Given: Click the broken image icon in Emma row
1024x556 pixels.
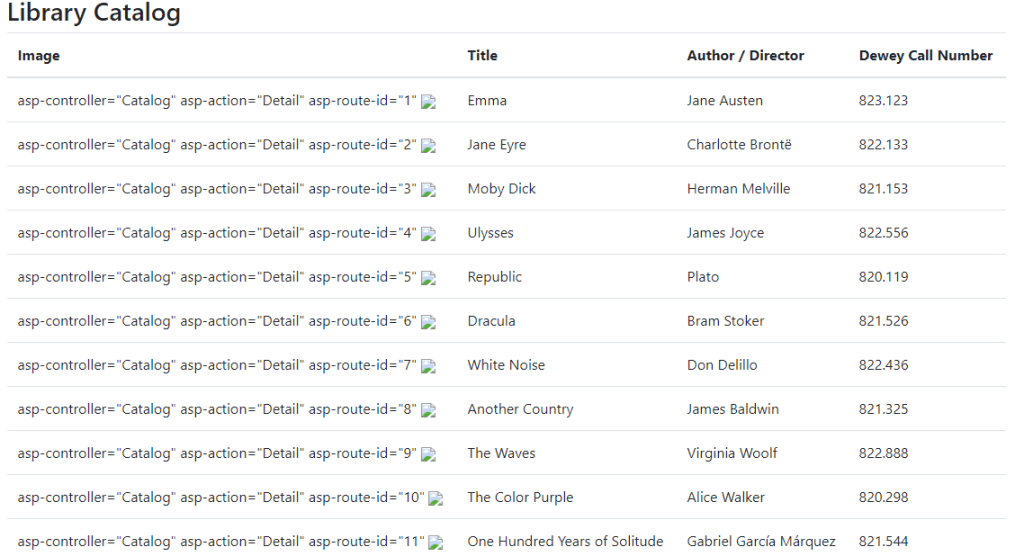Looking at the screenshot, I should point(428,102).
